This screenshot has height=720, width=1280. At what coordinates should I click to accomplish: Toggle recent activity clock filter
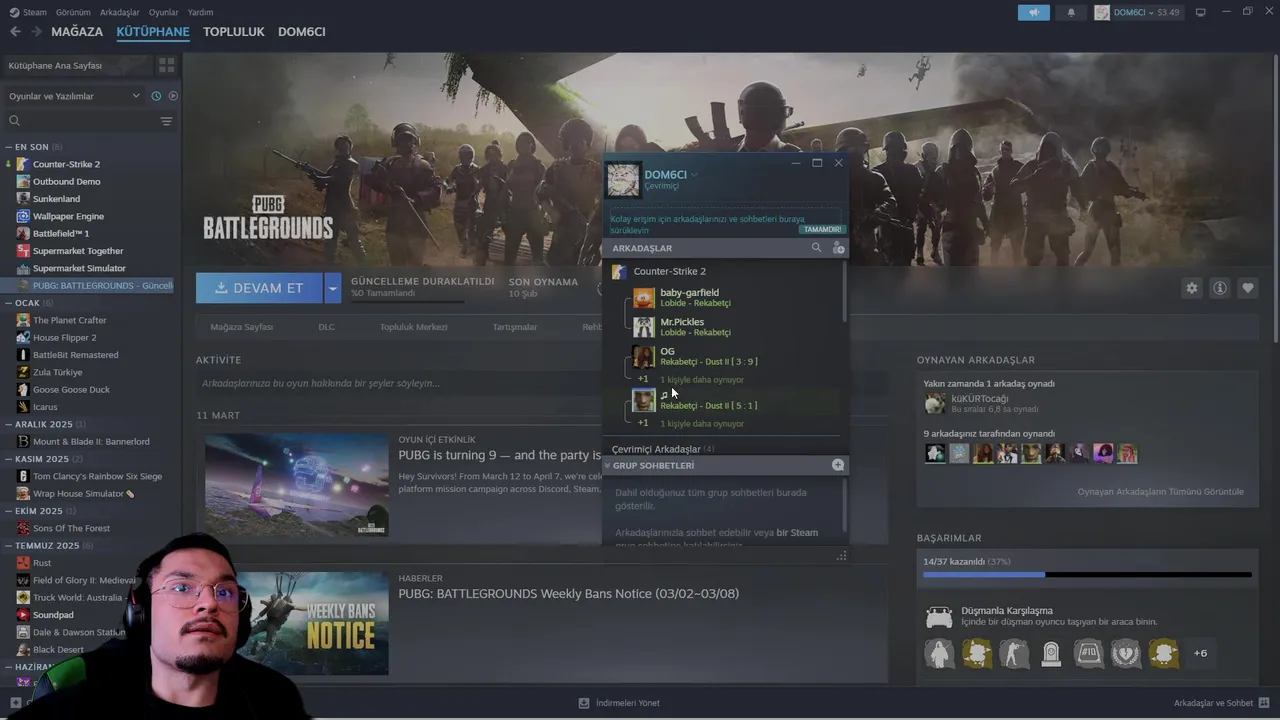tap(156, 96)
